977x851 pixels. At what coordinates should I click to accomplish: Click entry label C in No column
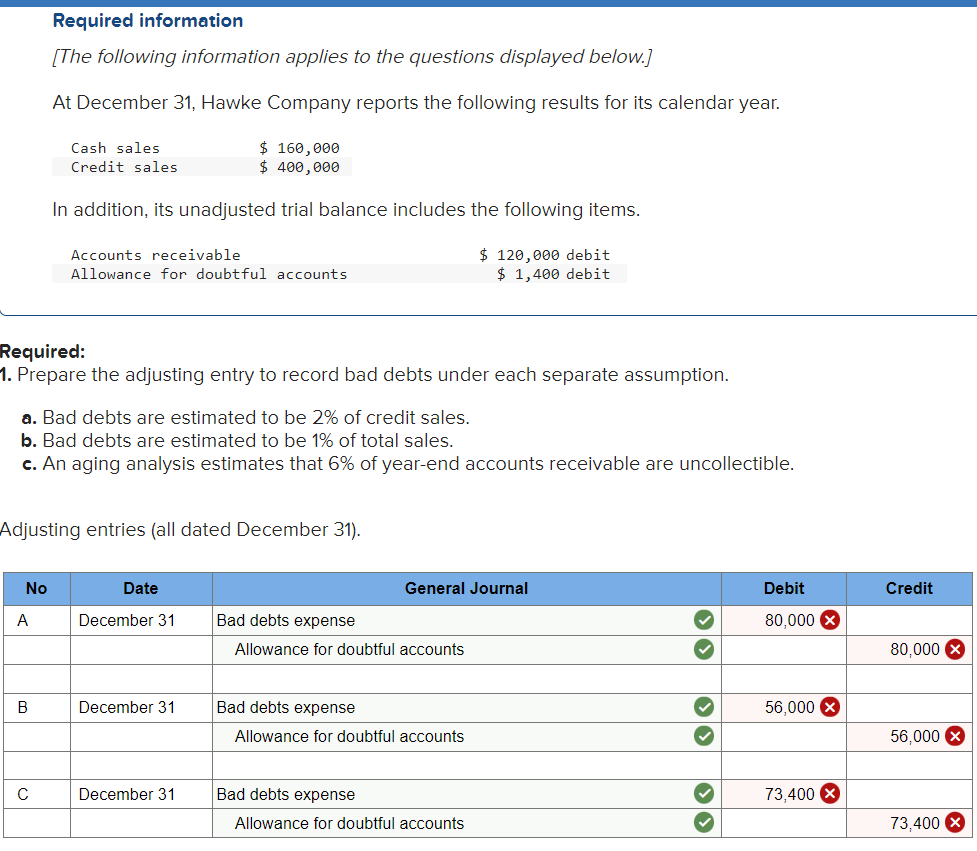click(22, 794)
